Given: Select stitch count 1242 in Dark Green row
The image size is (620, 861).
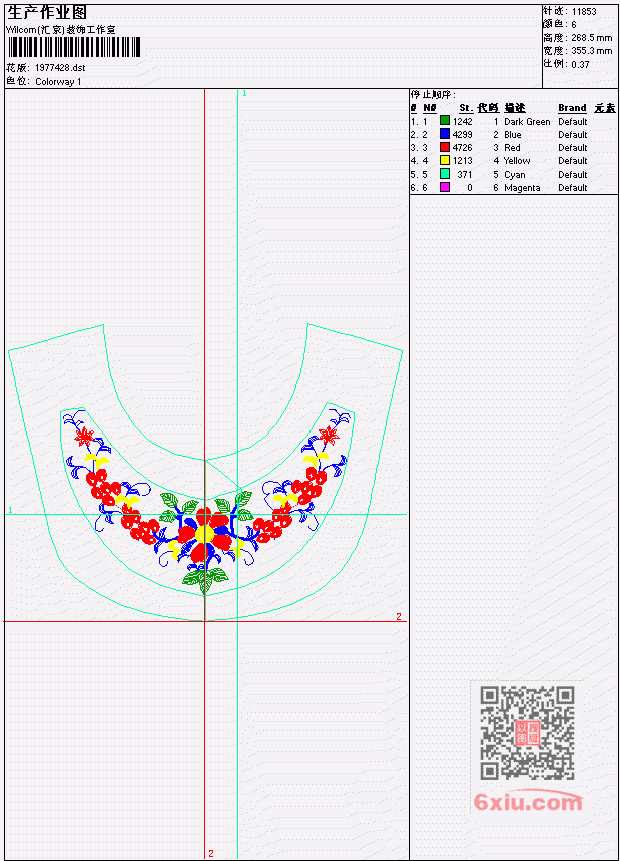Looking at the screenshot, I should click(462, 121).
